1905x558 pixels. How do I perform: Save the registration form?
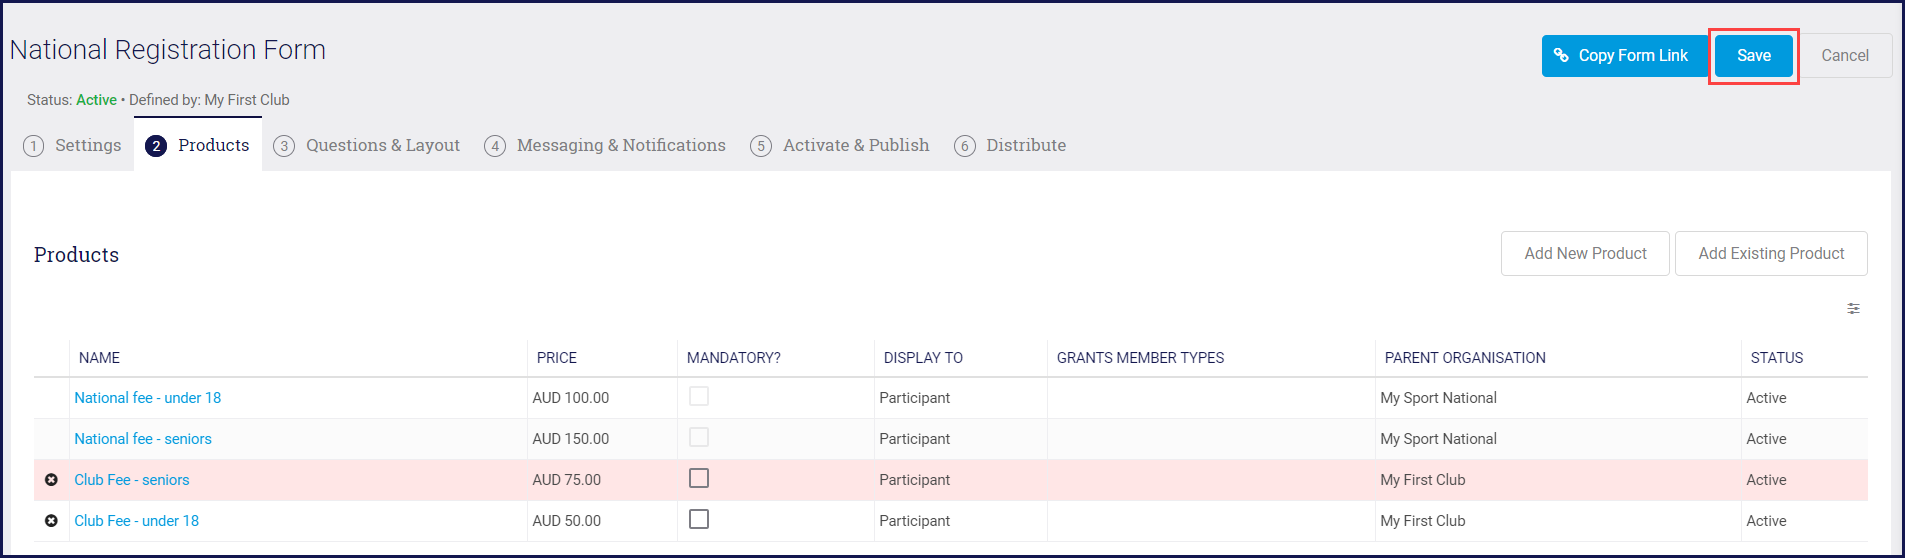click(1753, 56)
